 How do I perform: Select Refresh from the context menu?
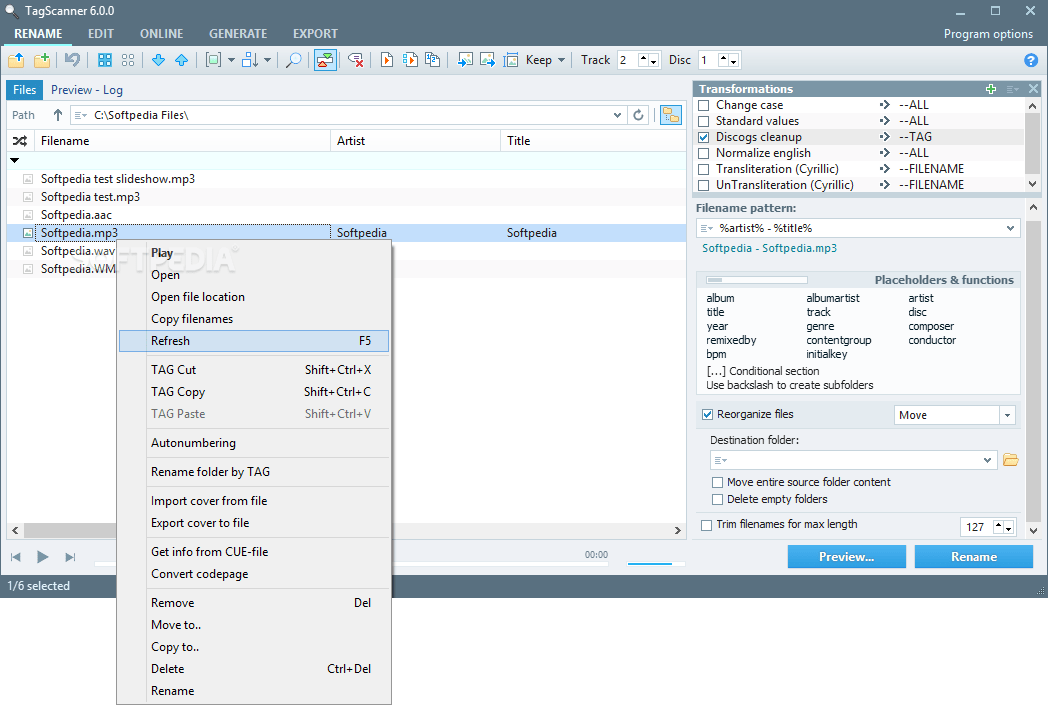click(x=170, y=340)
